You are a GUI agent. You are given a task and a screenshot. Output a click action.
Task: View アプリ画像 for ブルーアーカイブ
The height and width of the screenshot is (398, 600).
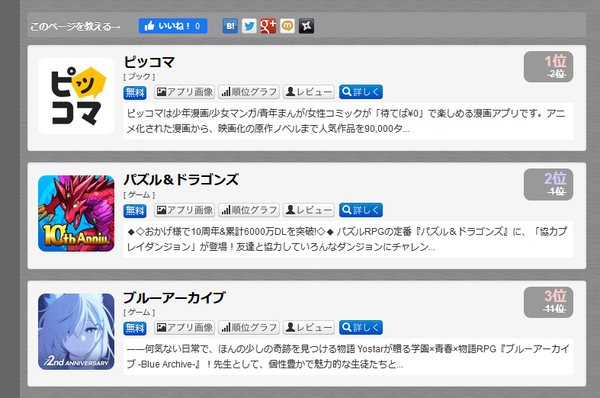(x=184, y=328)
